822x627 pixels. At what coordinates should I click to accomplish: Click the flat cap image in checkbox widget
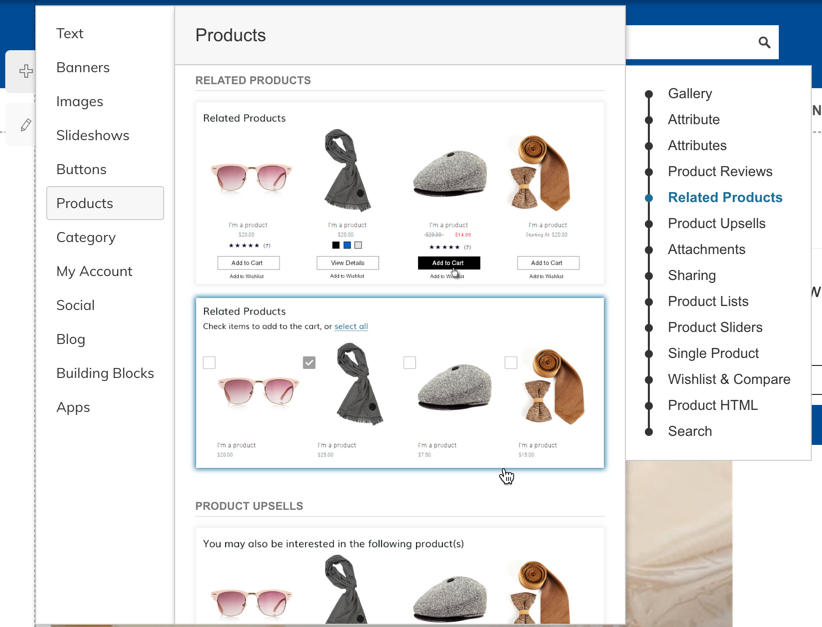pos(455,387)
